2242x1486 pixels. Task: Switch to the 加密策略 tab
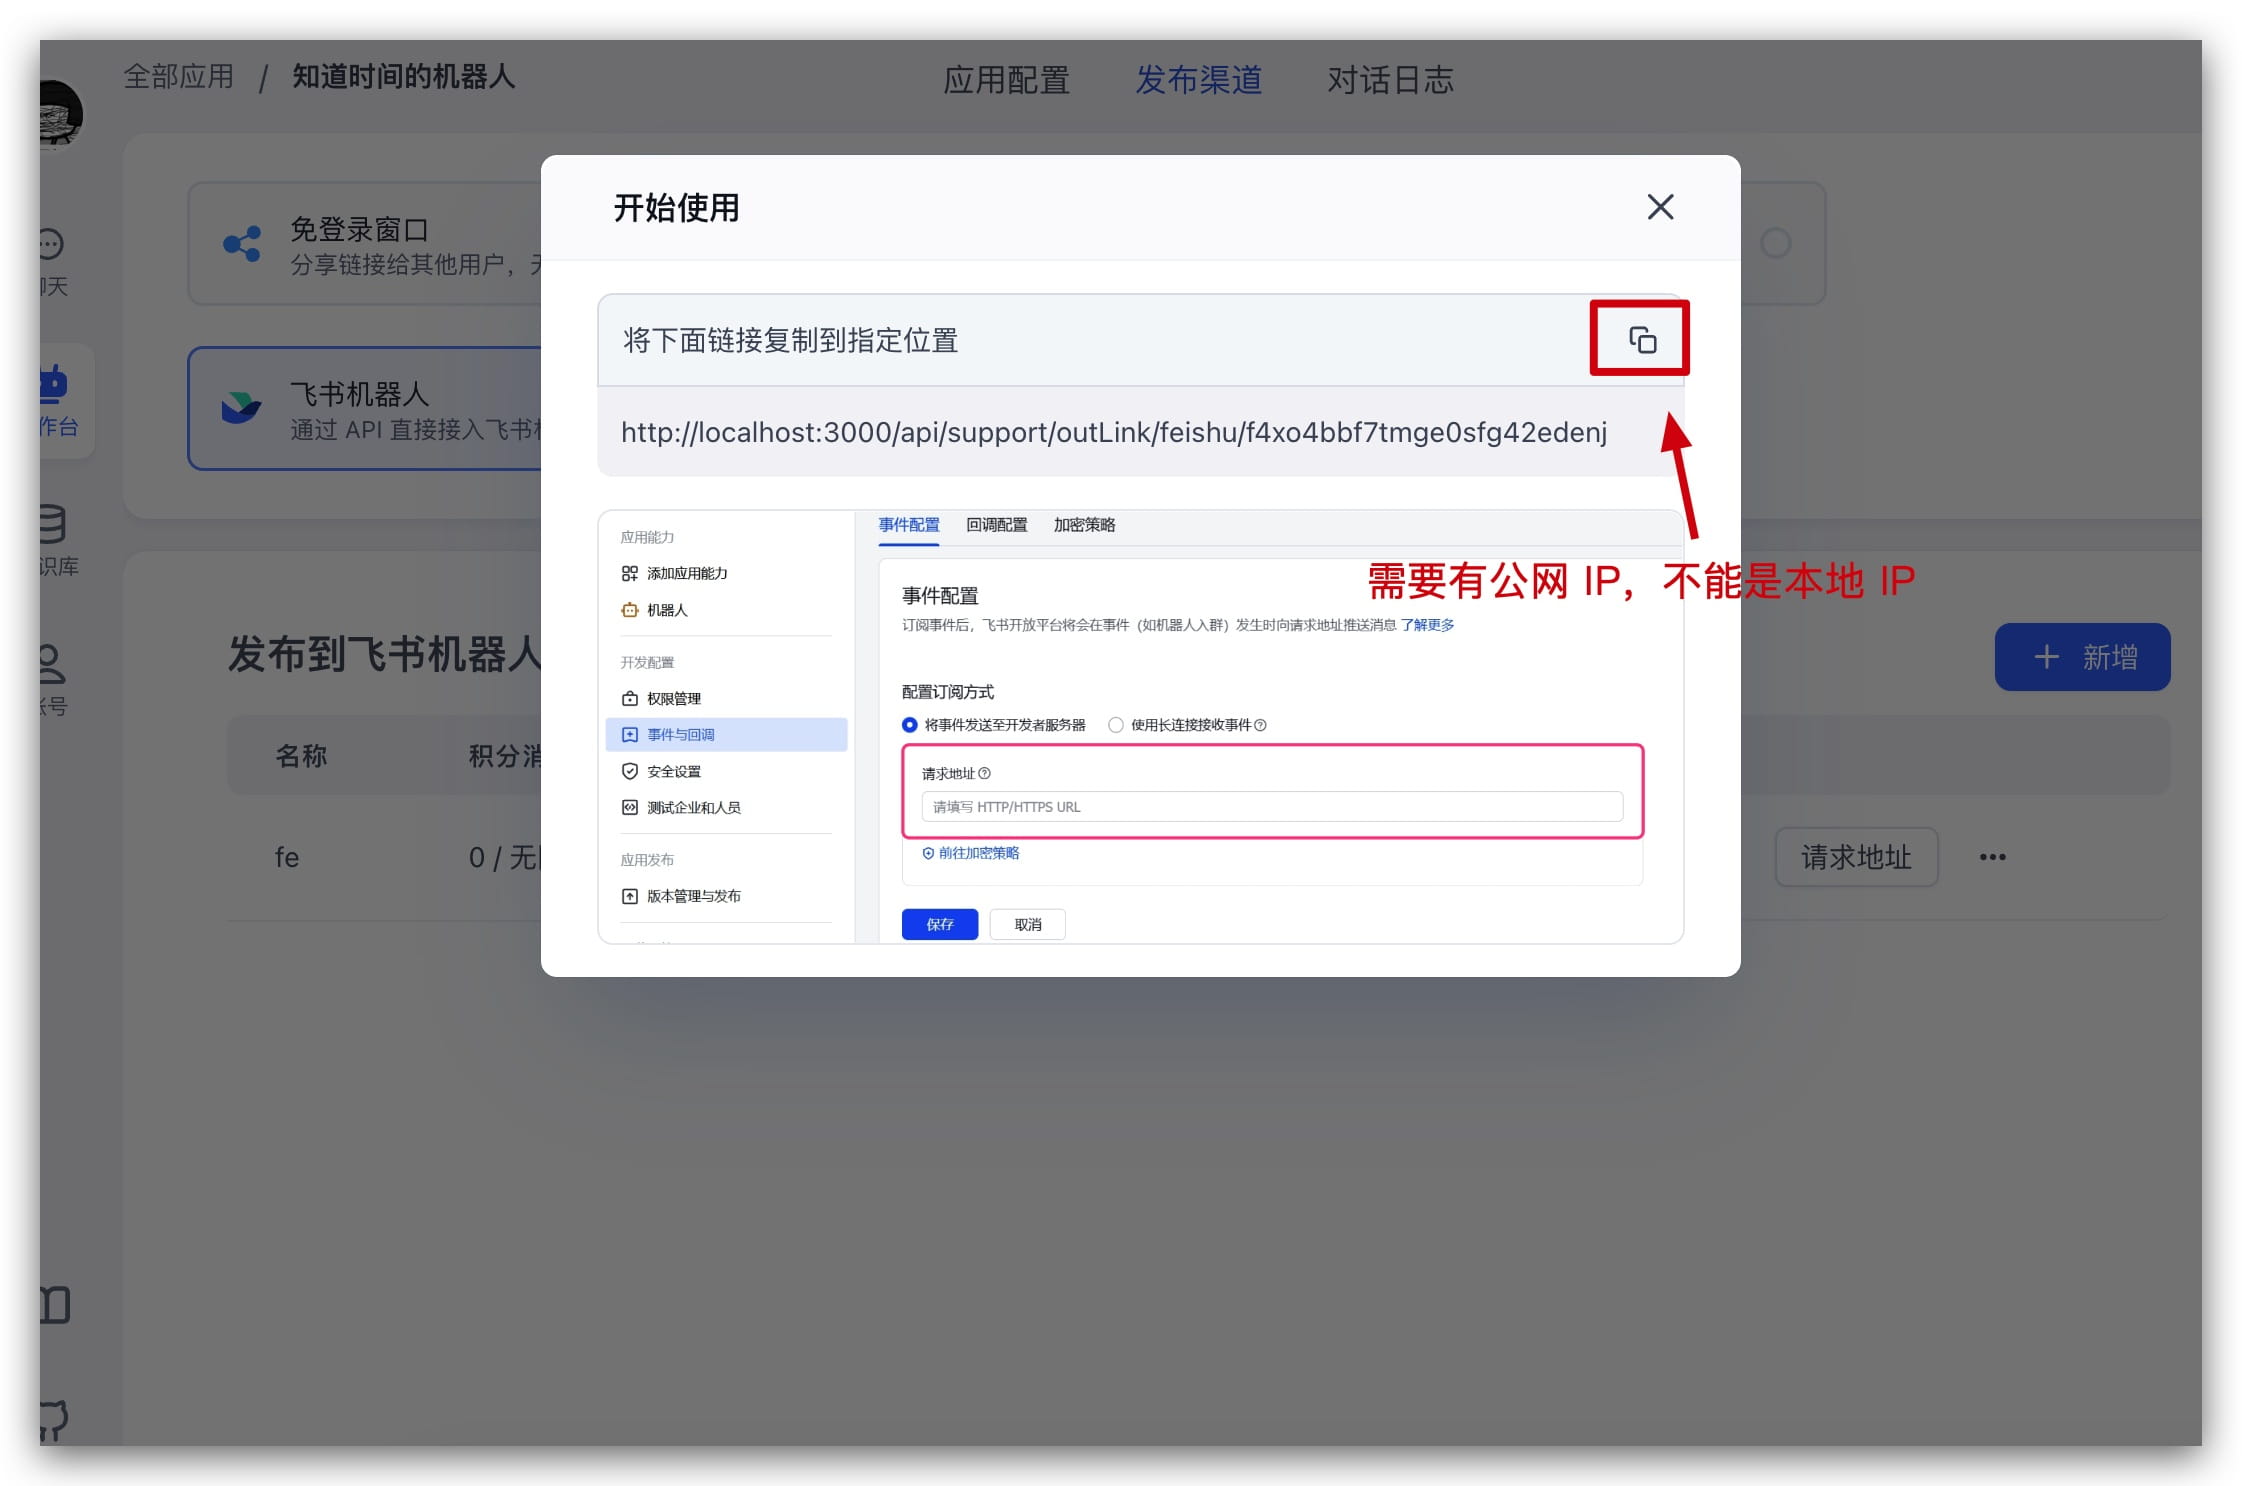coord(1084,524)
